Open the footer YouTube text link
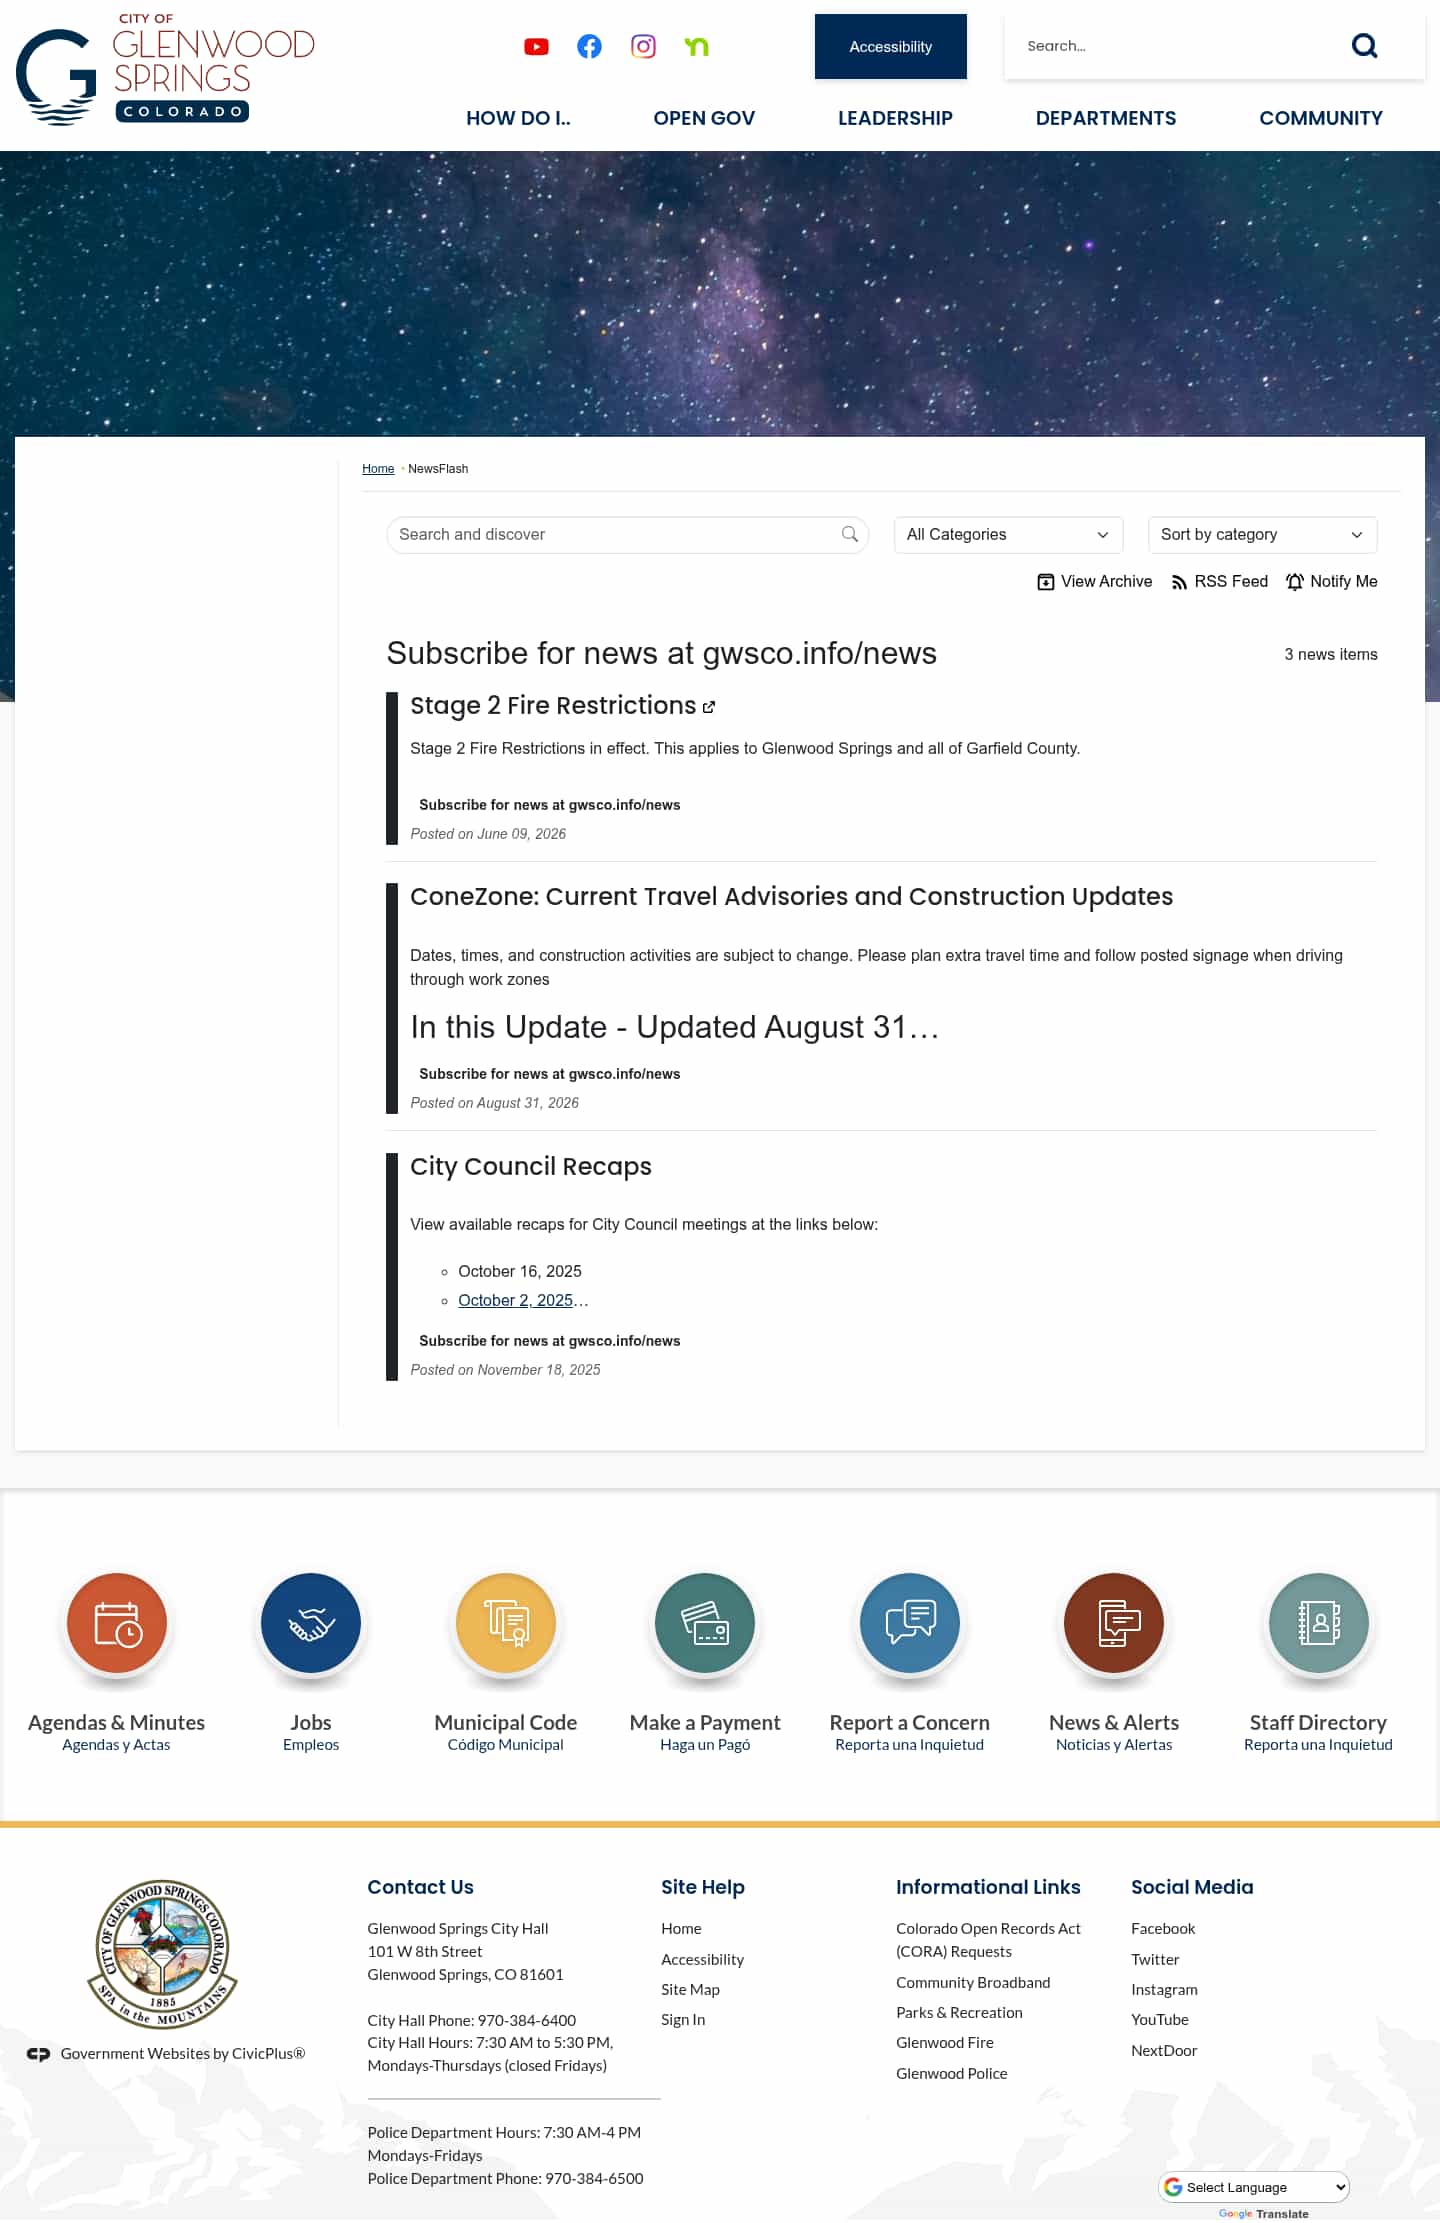1440x2223 pixels. pos(1160,2019)
